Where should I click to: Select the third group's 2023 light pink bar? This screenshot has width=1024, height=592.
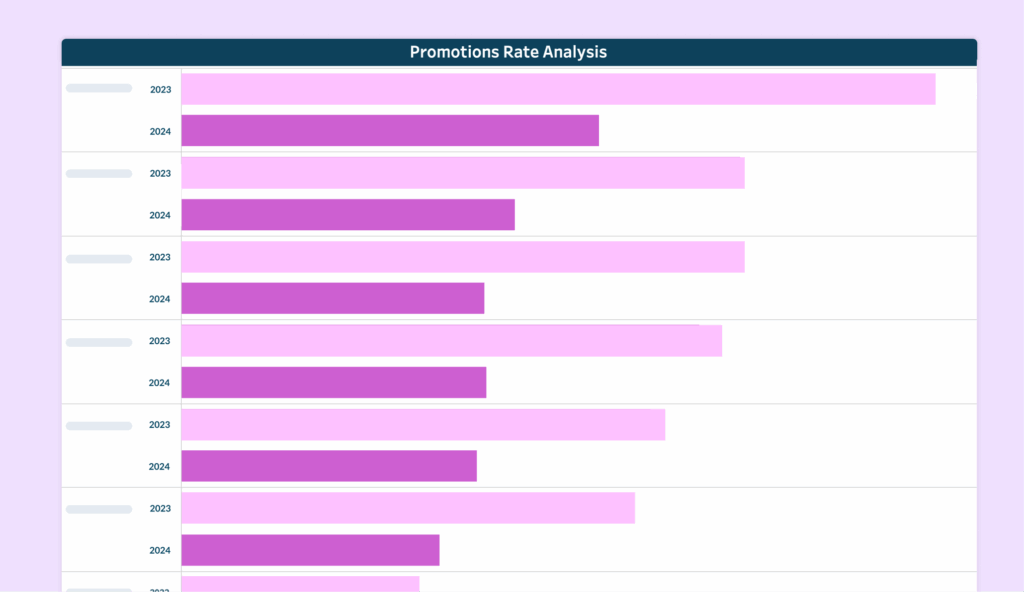click(x=463, y=257)
